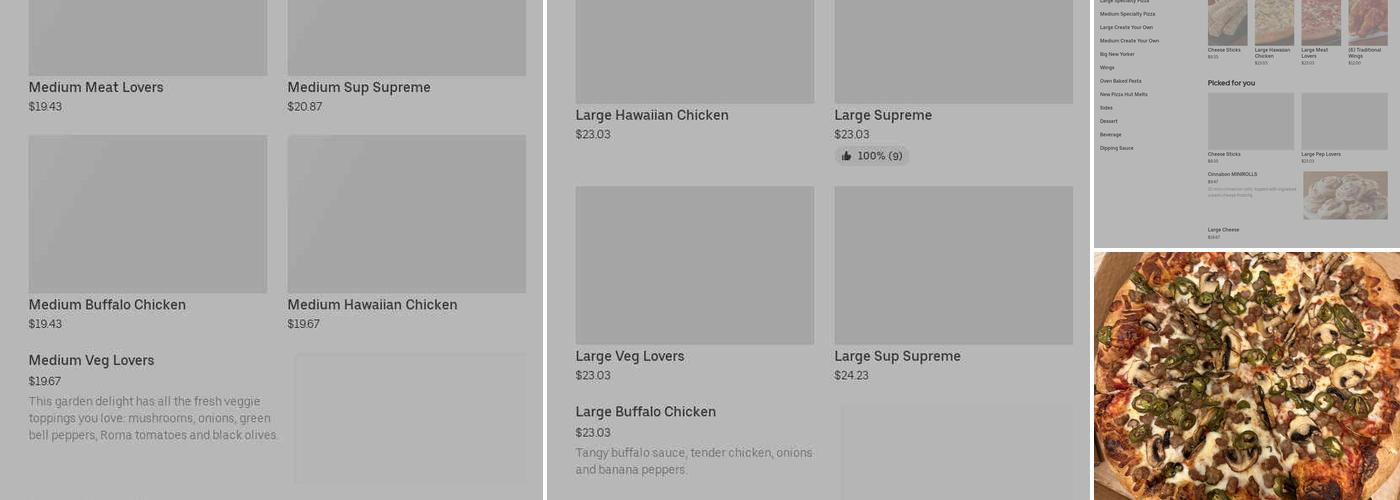Select the Big New Yorker category
The image size is (1400, 500).
pos(1117,54)
